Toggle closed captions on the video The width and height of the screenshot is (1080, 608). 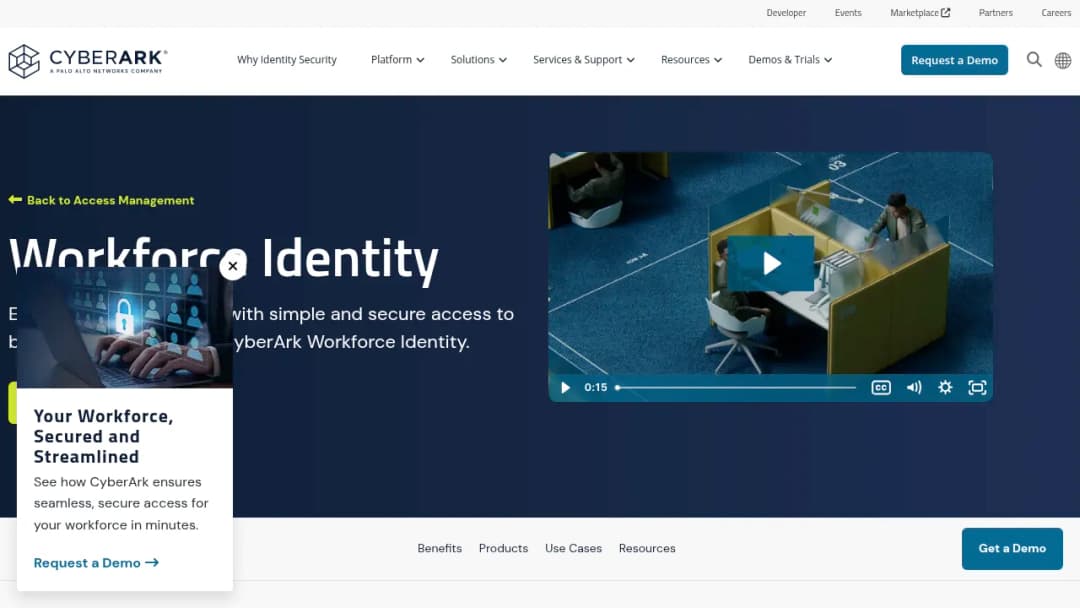pyautogui.click(x=881, y=388)
